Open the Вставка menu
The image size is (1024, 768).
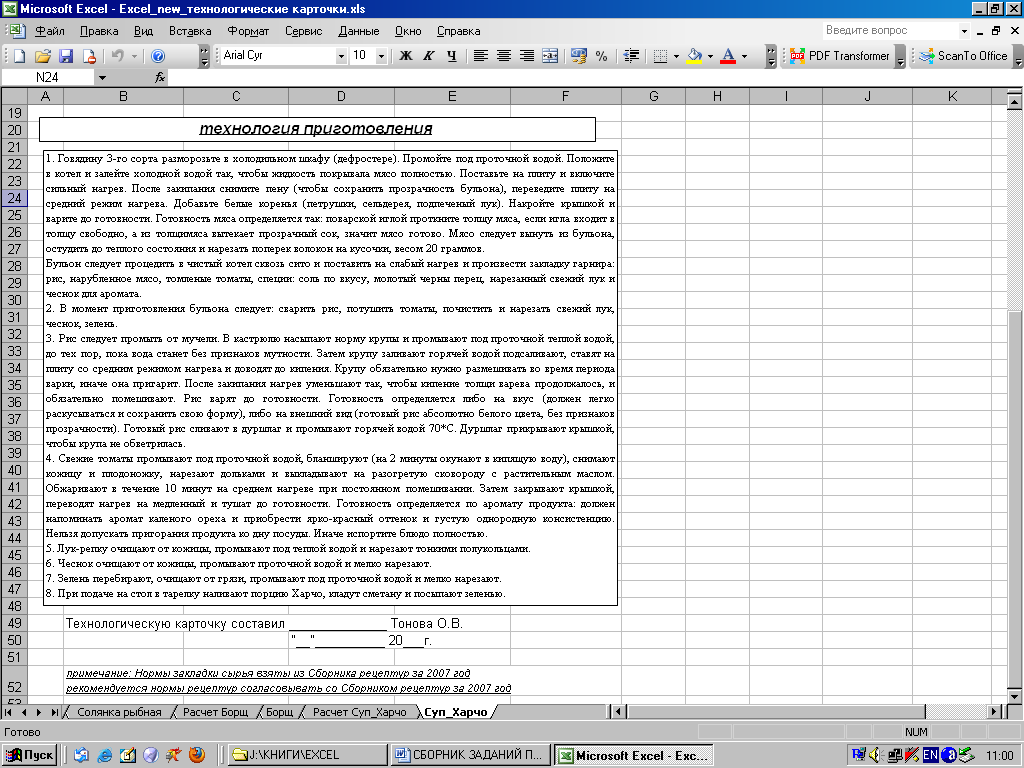[190, 31]
